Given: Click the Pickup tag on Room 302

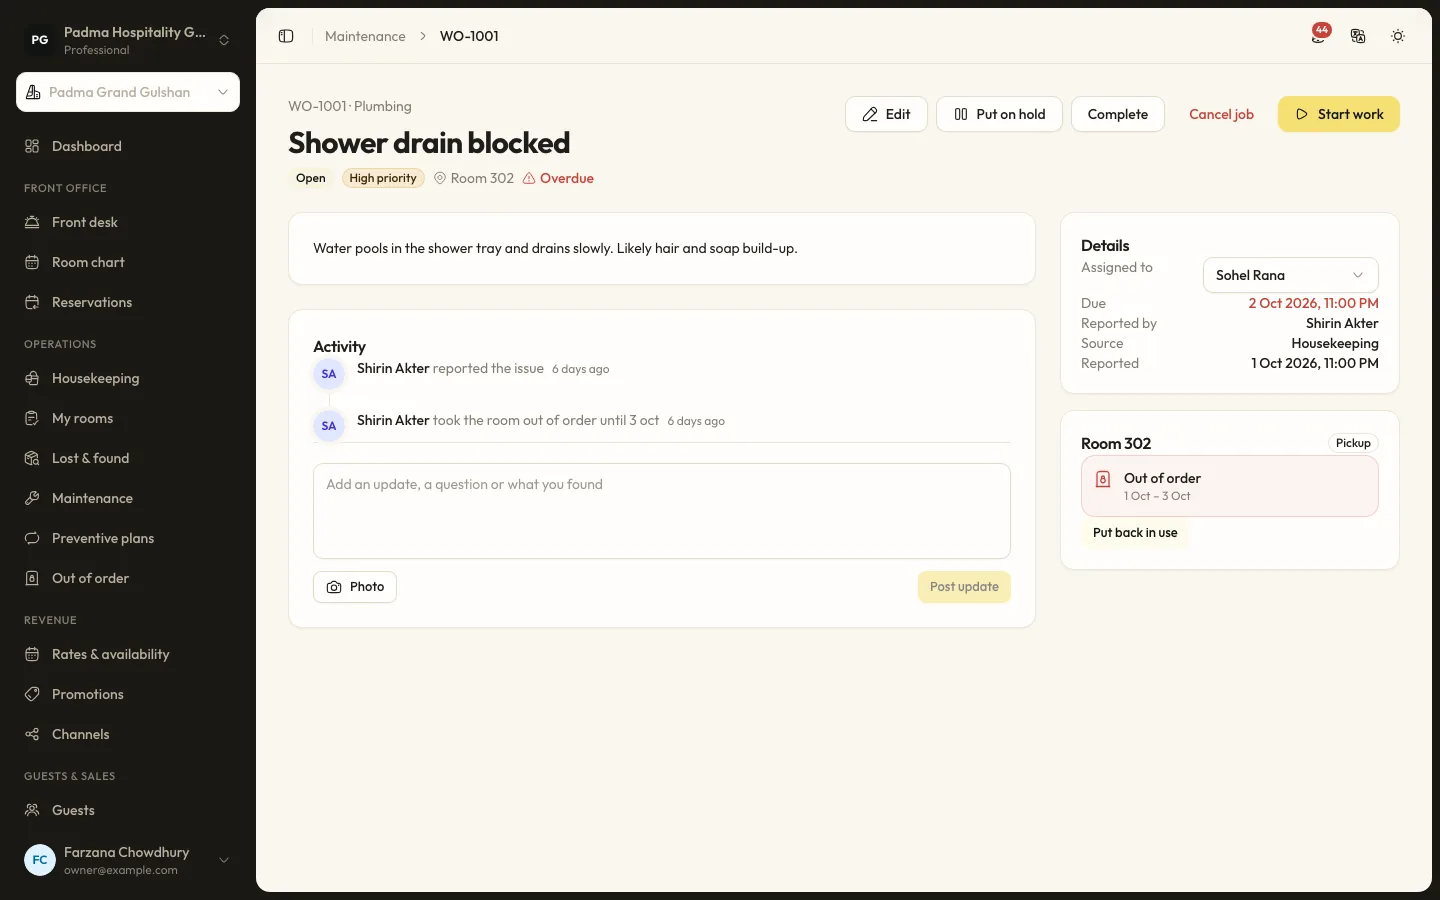Looking at the screenshot, I should click(x=1353, y=443).
